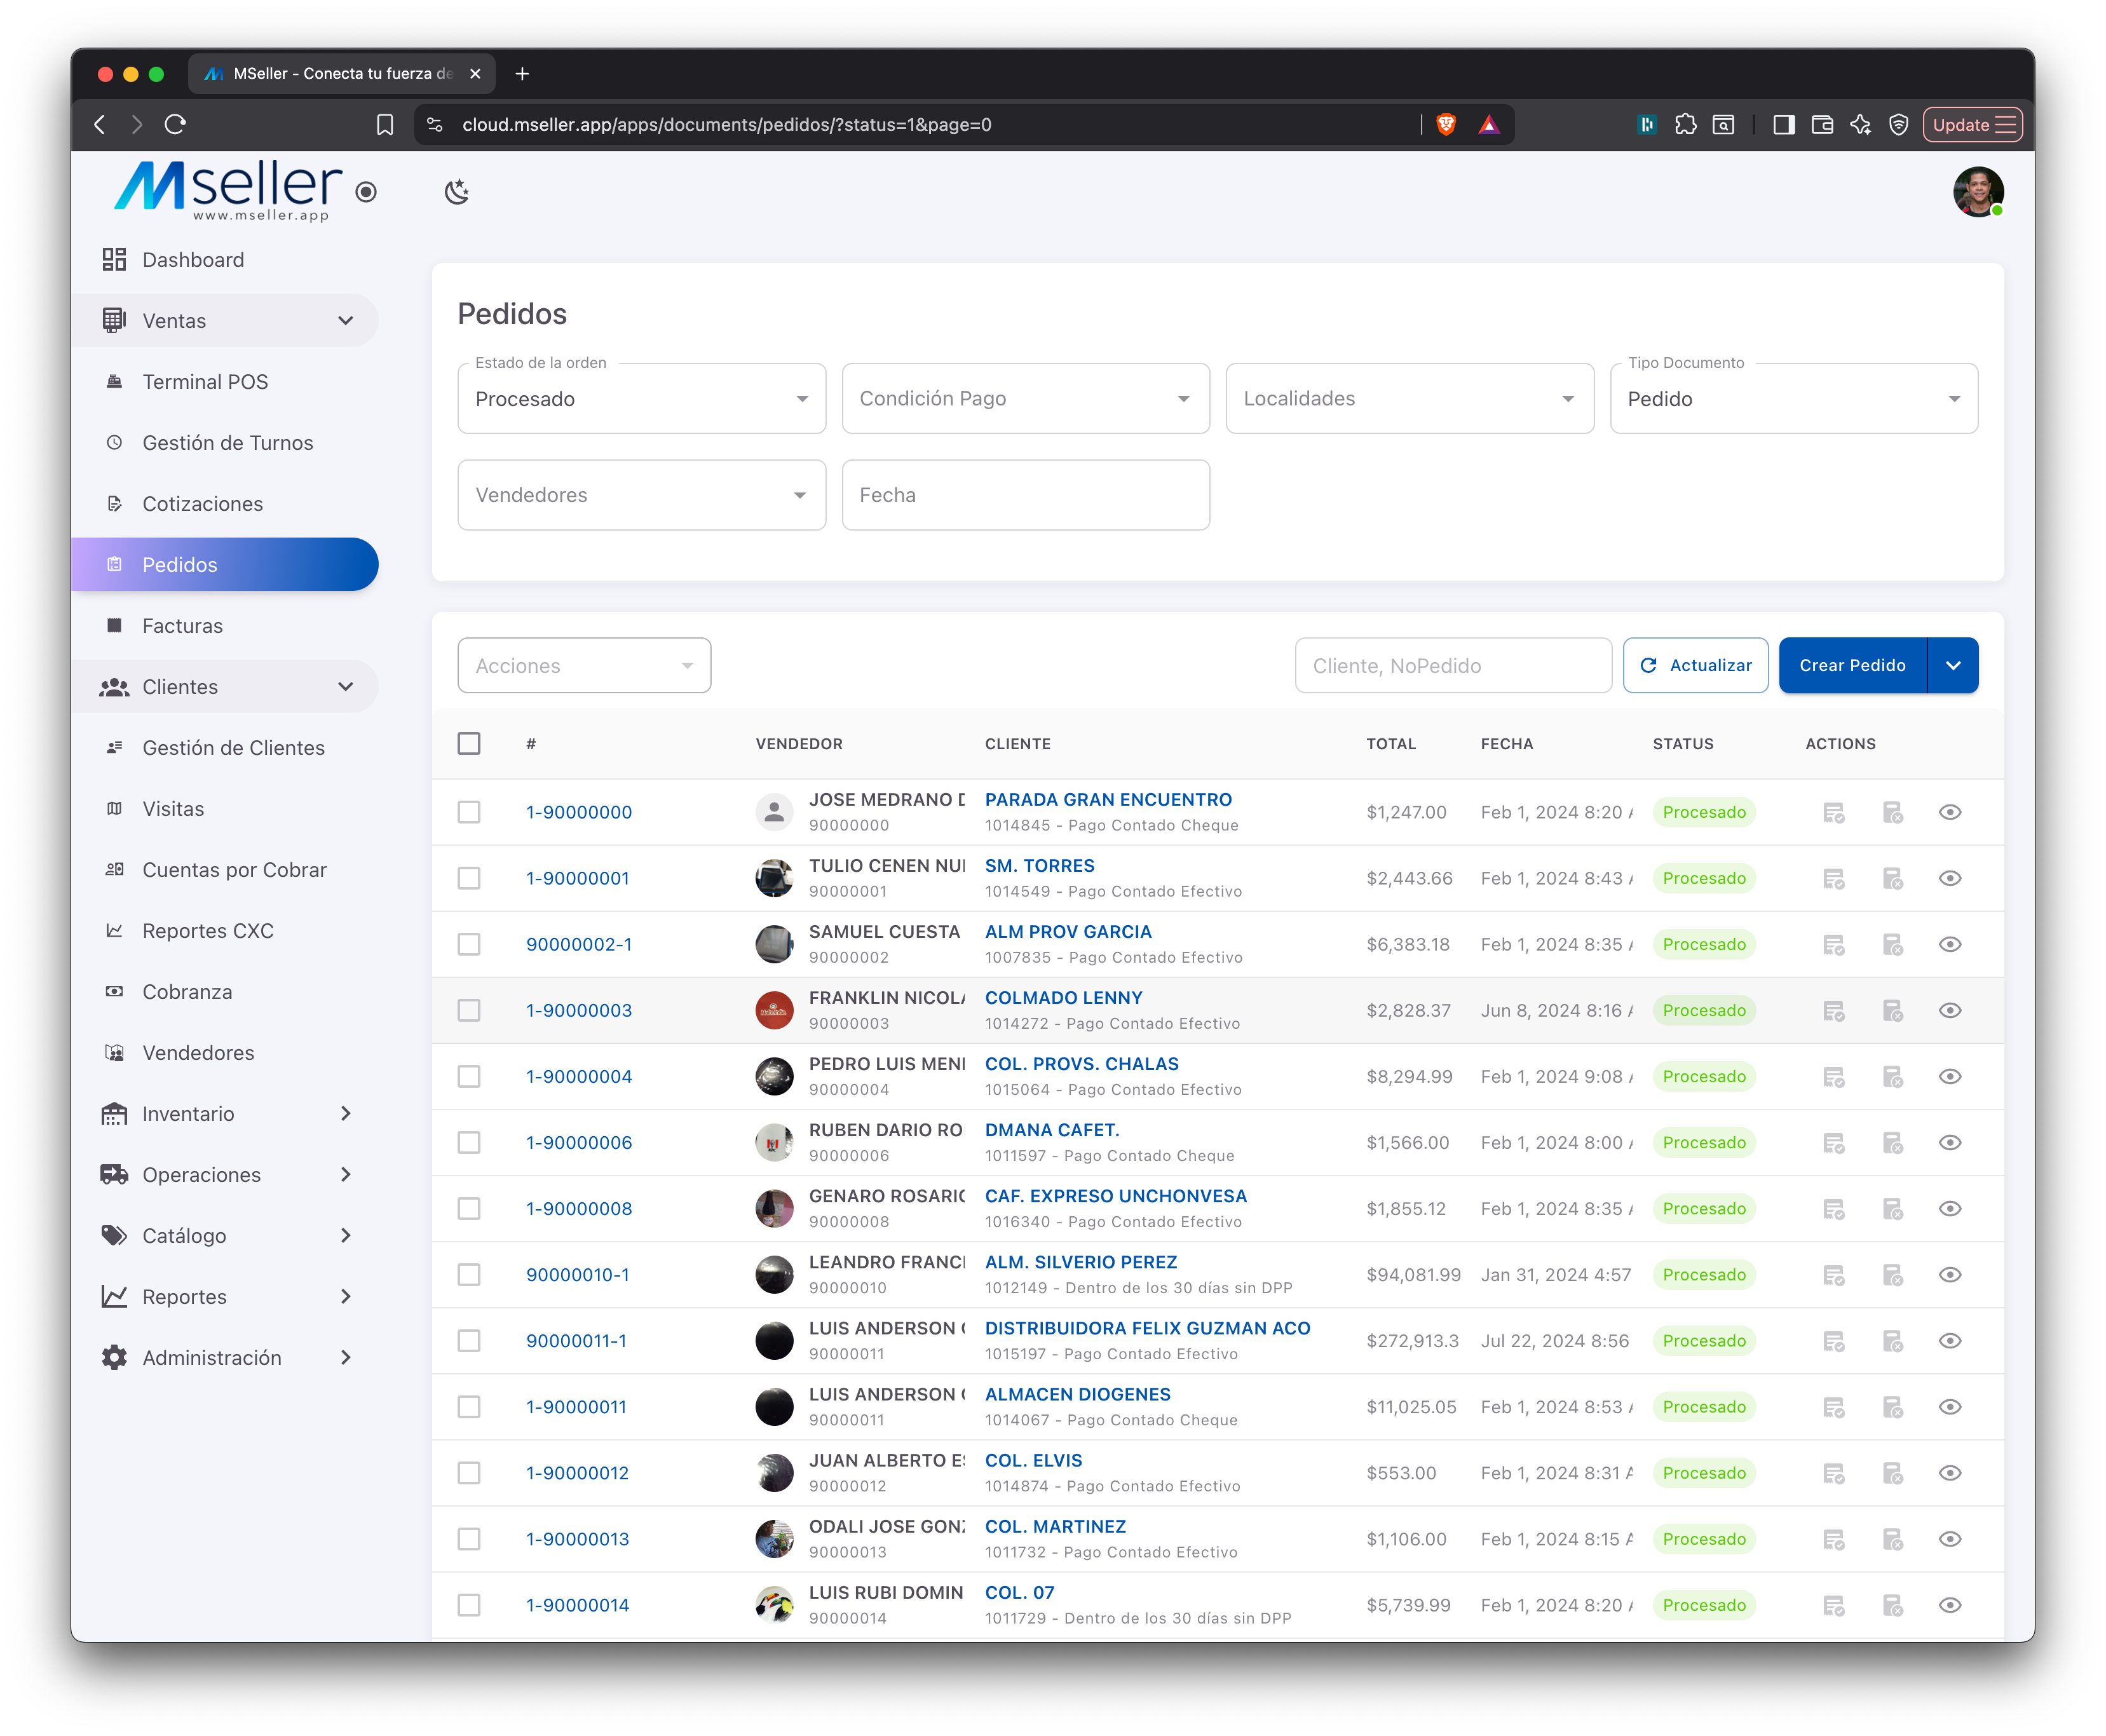Expand the Crear Pedido split-button arrow
Viewport: 2106px width, 1736px height.
click(x=1952, y=665)
